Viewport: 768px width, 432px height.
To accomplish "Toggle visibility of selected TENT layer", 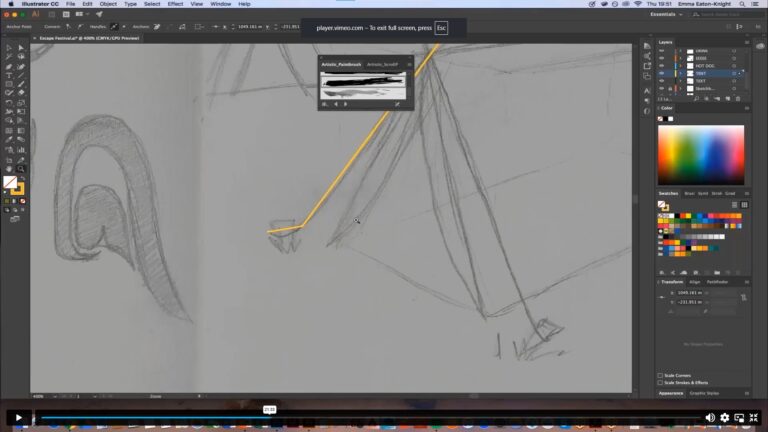I will point(662,73).
